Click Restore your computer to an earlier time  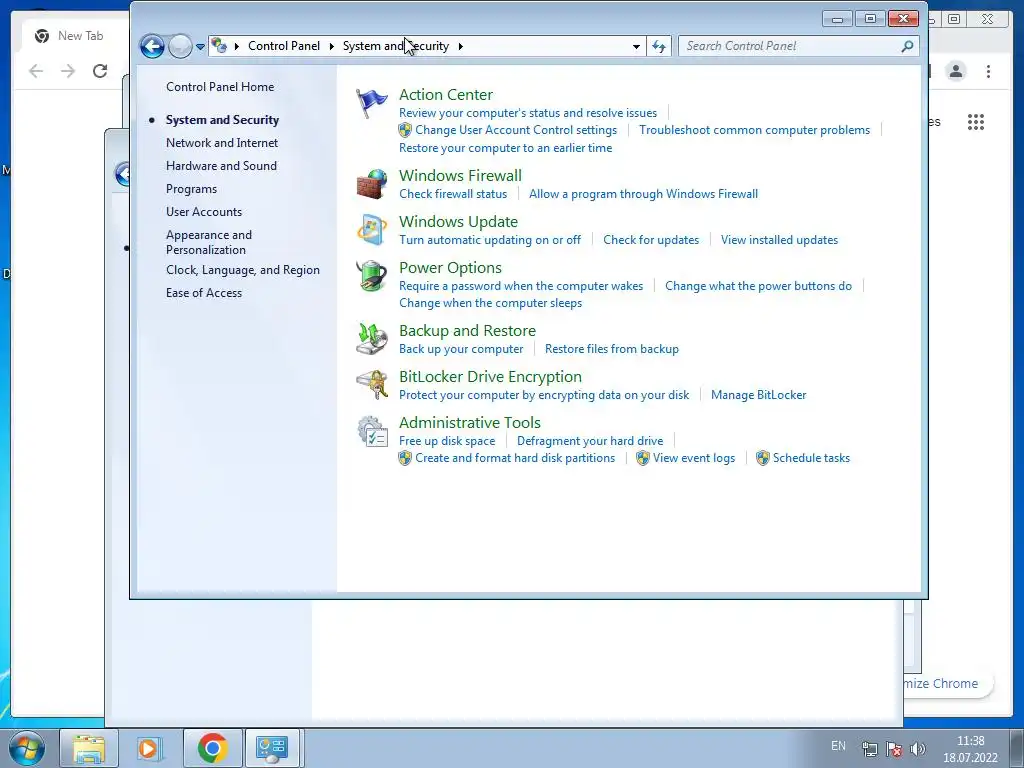pos(505,148)
